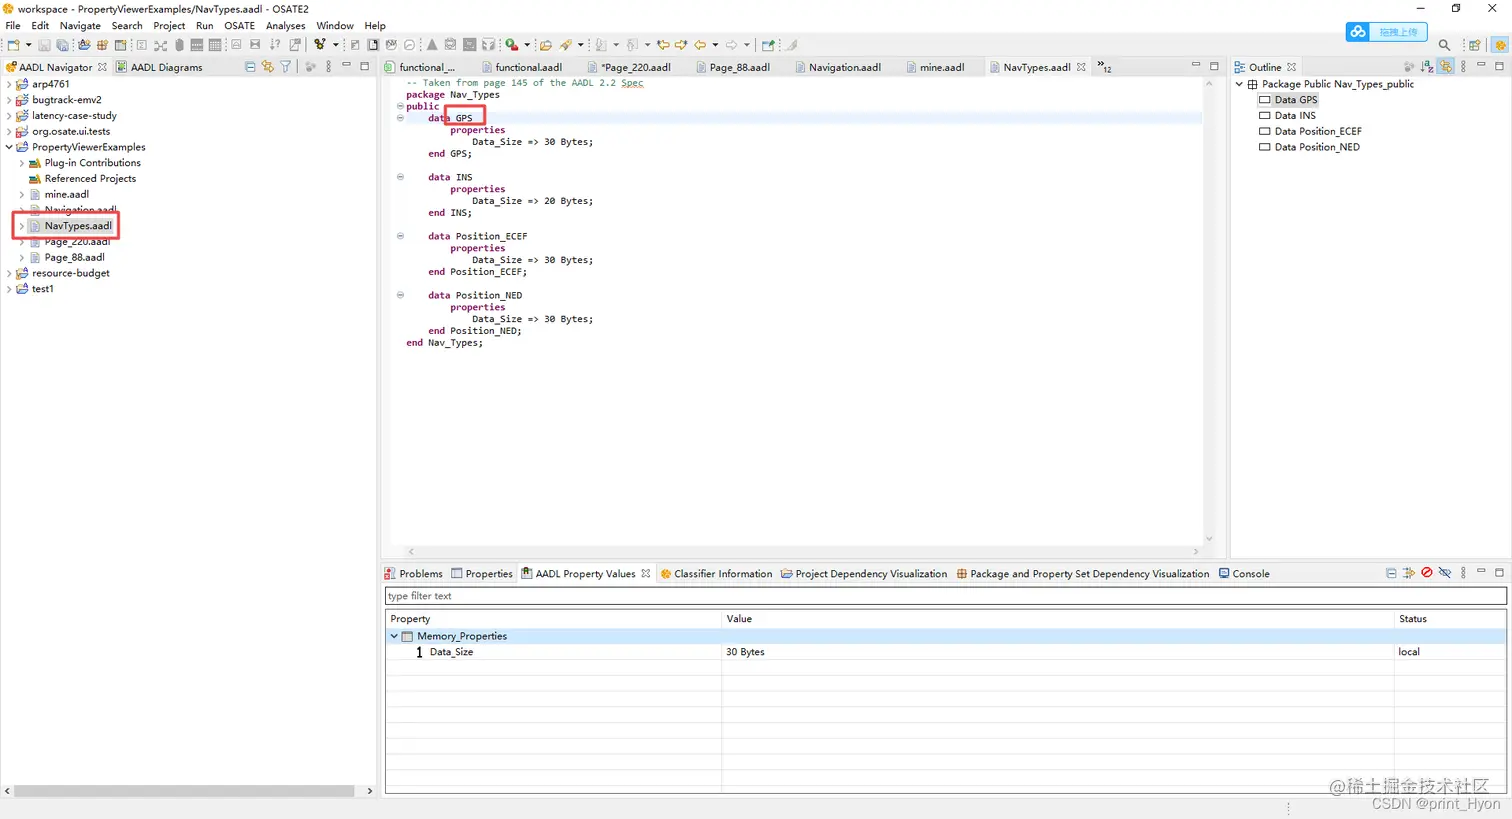Expand the latency-case-study project
This screenshot has width=1512, height=819.
click(9, 116)
